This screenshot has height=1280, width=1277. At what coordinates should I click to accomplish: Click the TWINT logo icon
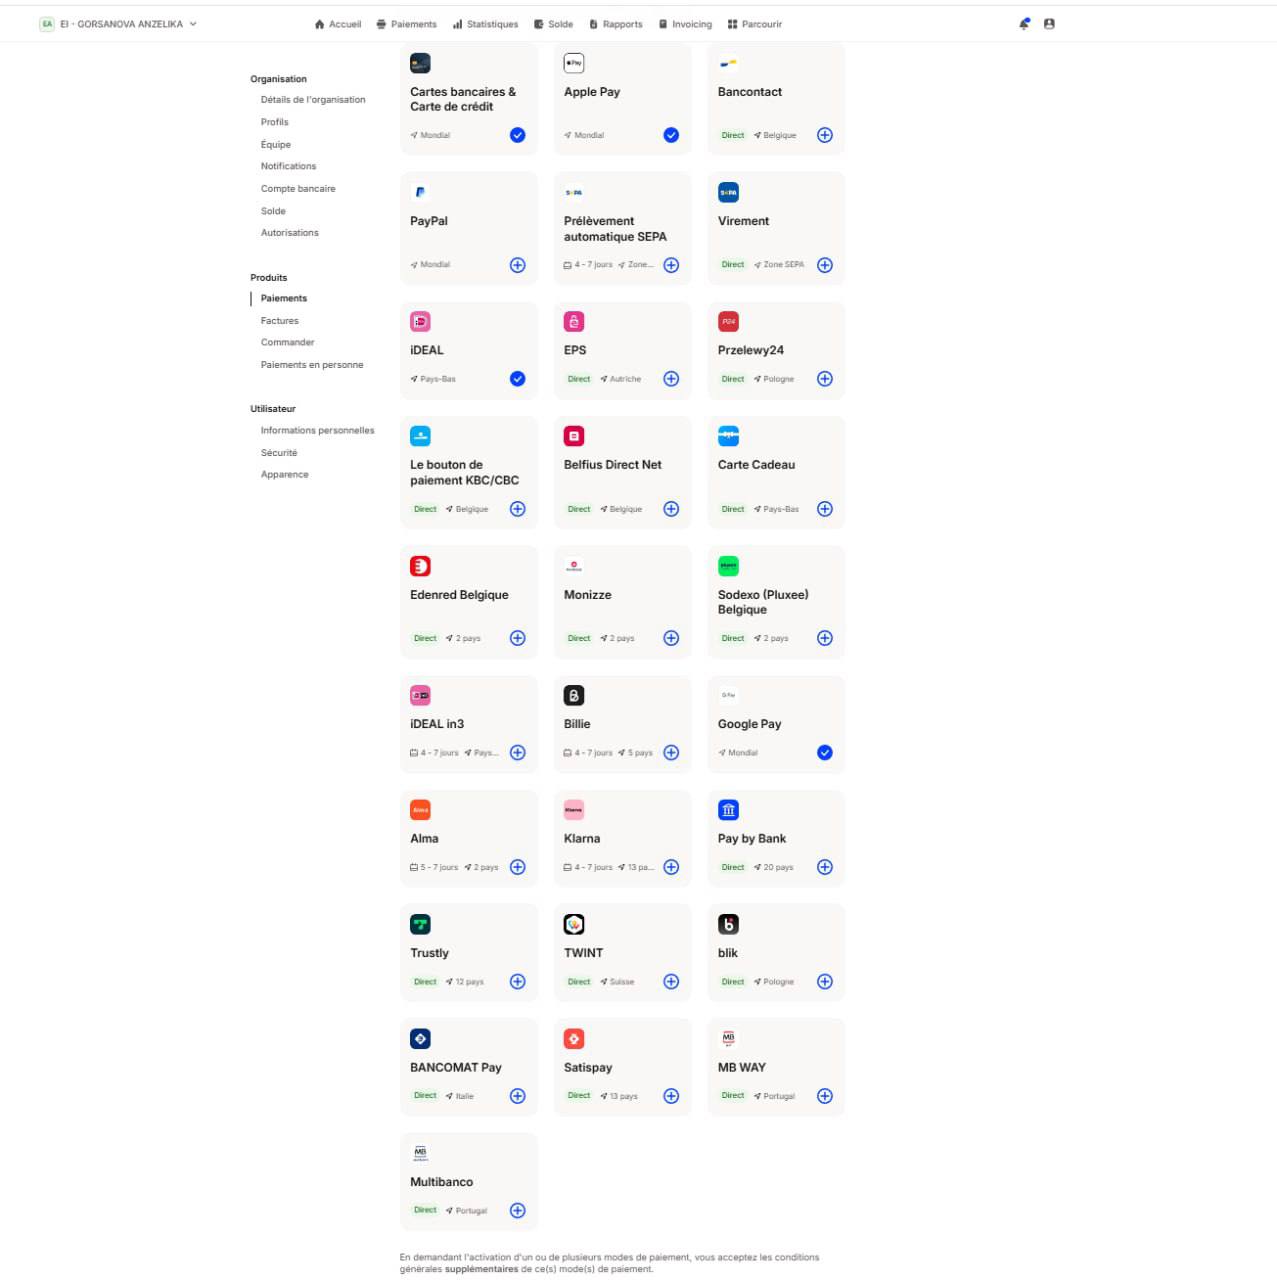pos(574,924)
